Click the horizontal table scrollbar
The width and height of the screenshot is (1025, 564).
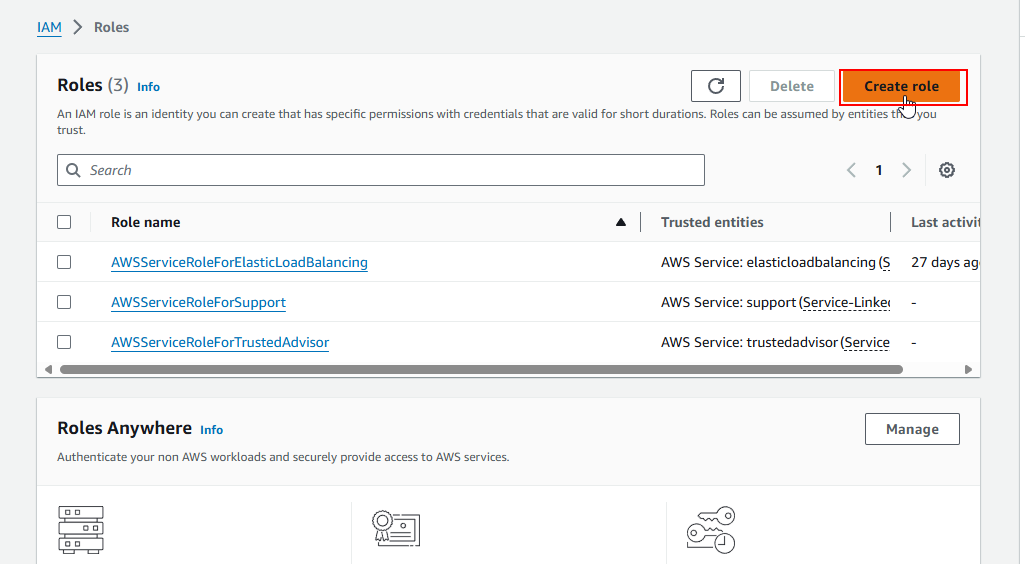pos(480,369)
